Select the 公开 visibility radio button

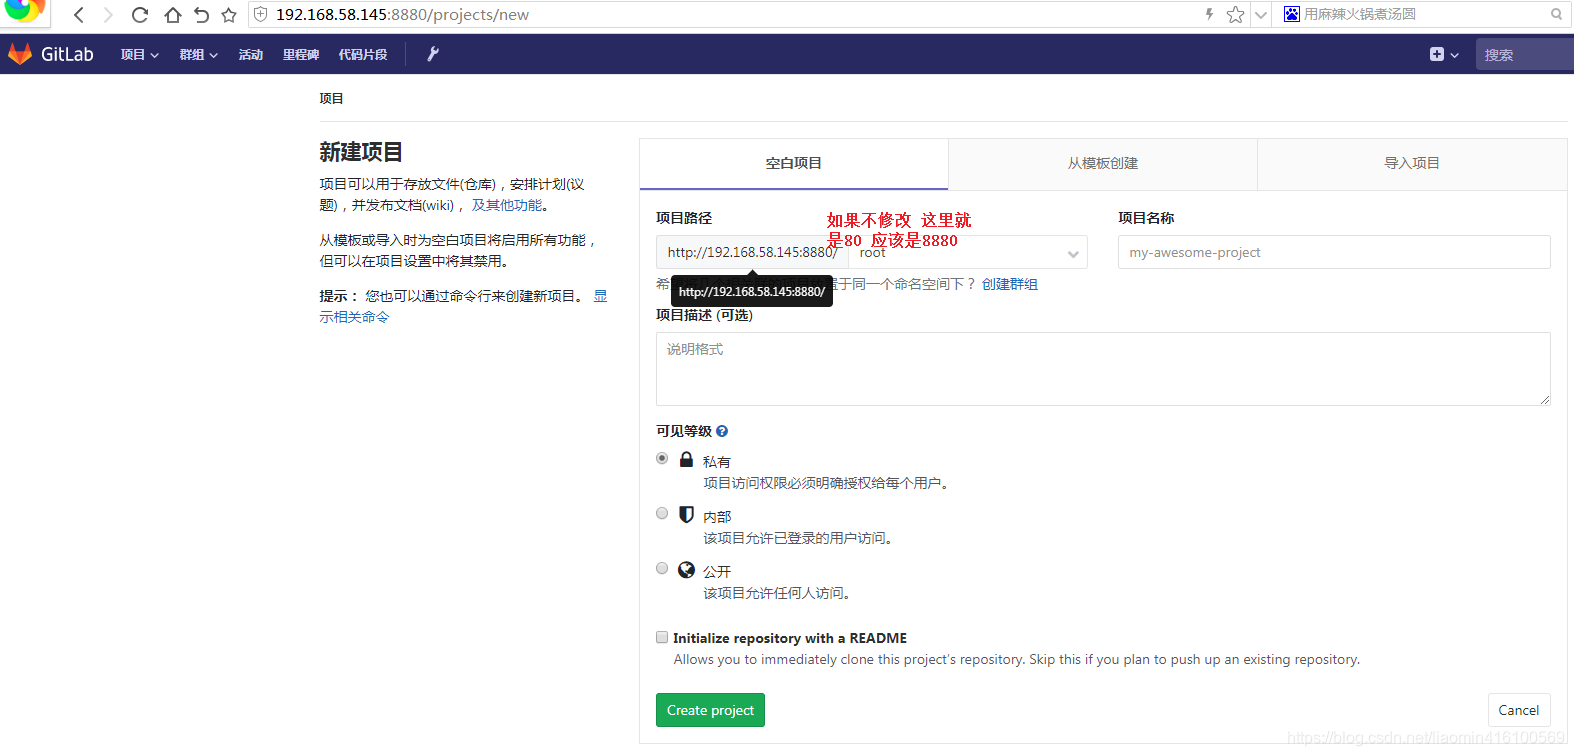pyautogui.click(x=662, y=568)
